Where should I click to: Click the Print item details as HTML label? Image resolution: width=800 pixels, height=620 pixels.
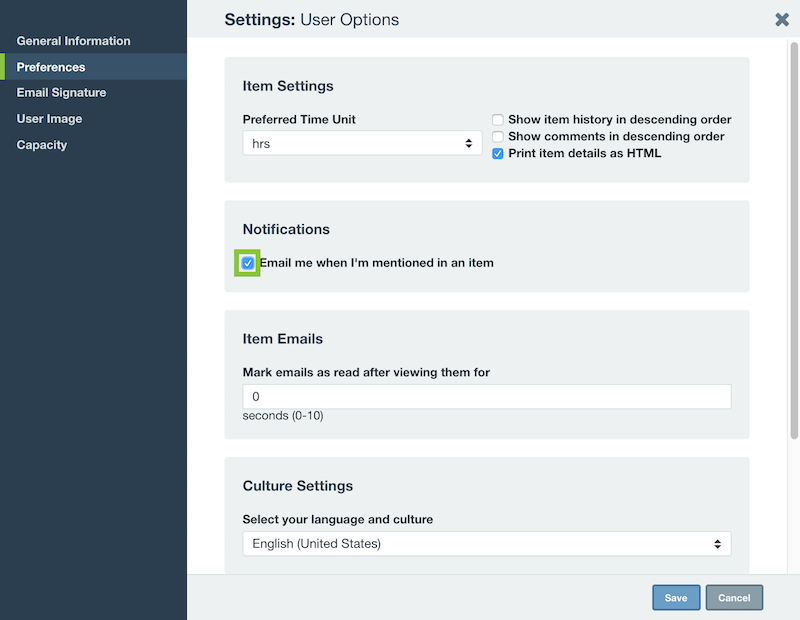coord(585,153)
